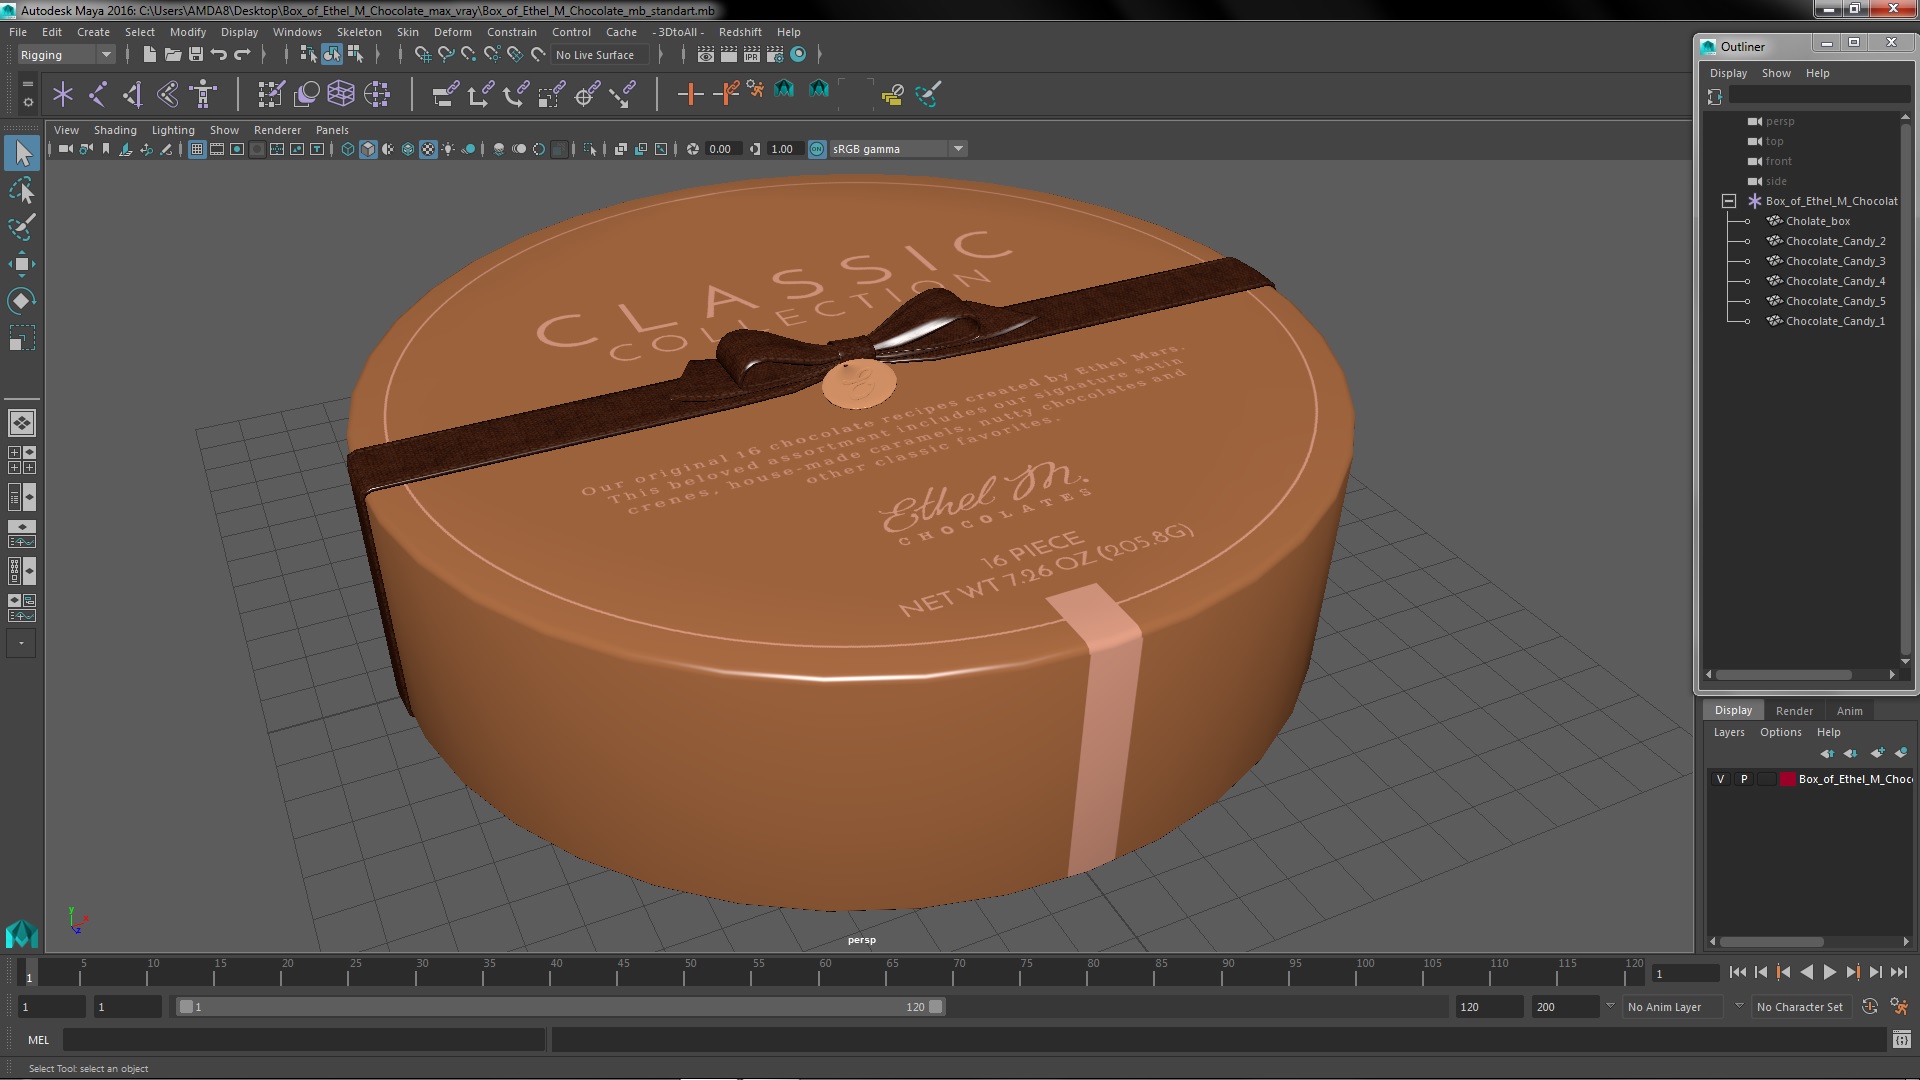
Task: Click the red layer color swatch
Action: click(x=1787, y=779)
